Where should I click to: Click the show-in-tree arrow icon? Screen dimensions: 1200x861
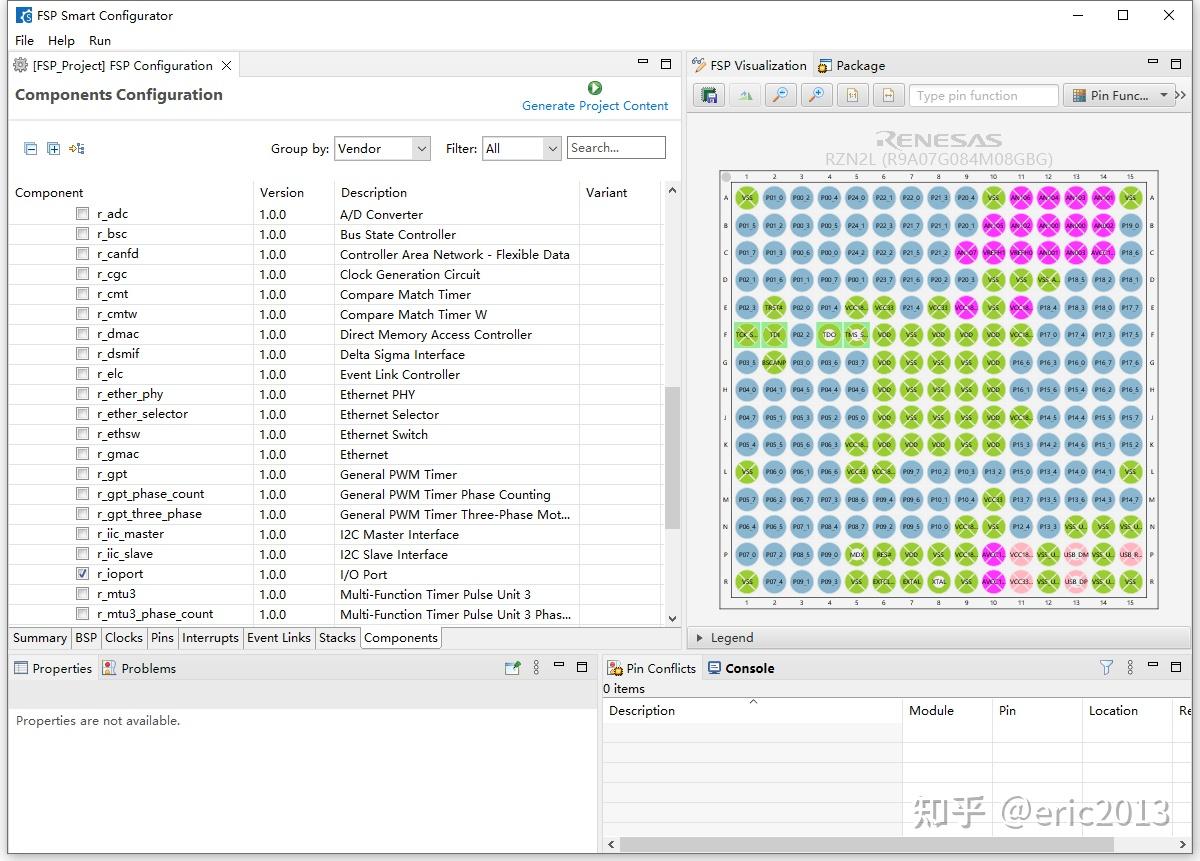point(77,148)
